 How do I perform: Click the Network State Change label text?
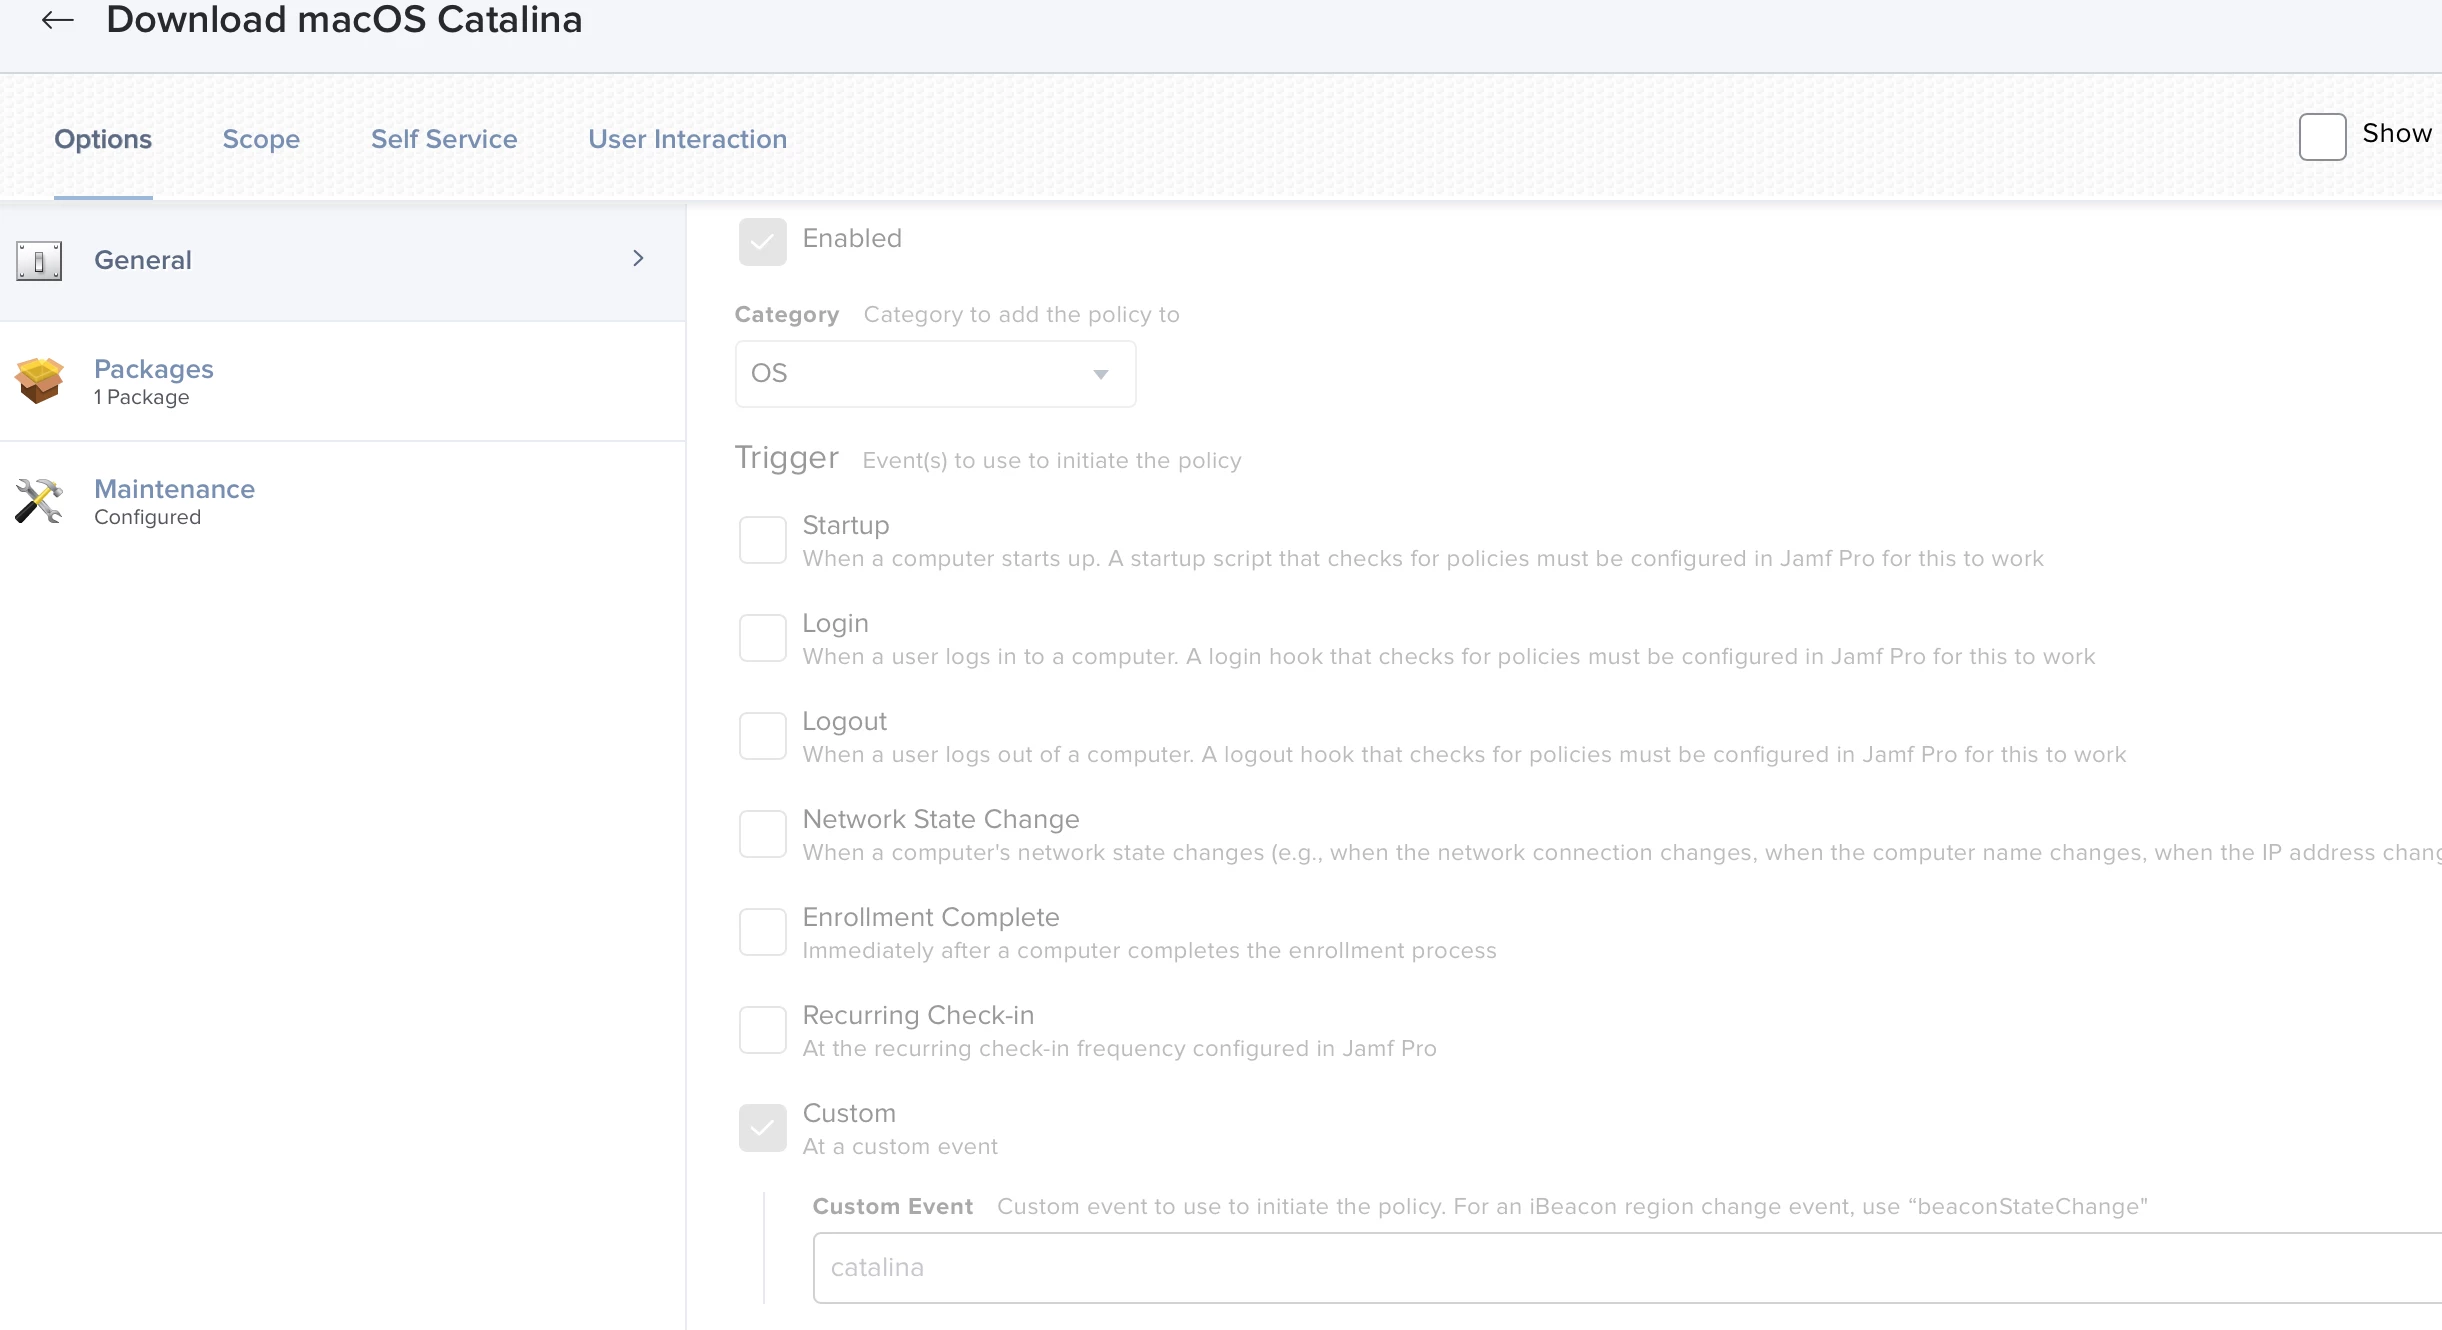point(941,820)
